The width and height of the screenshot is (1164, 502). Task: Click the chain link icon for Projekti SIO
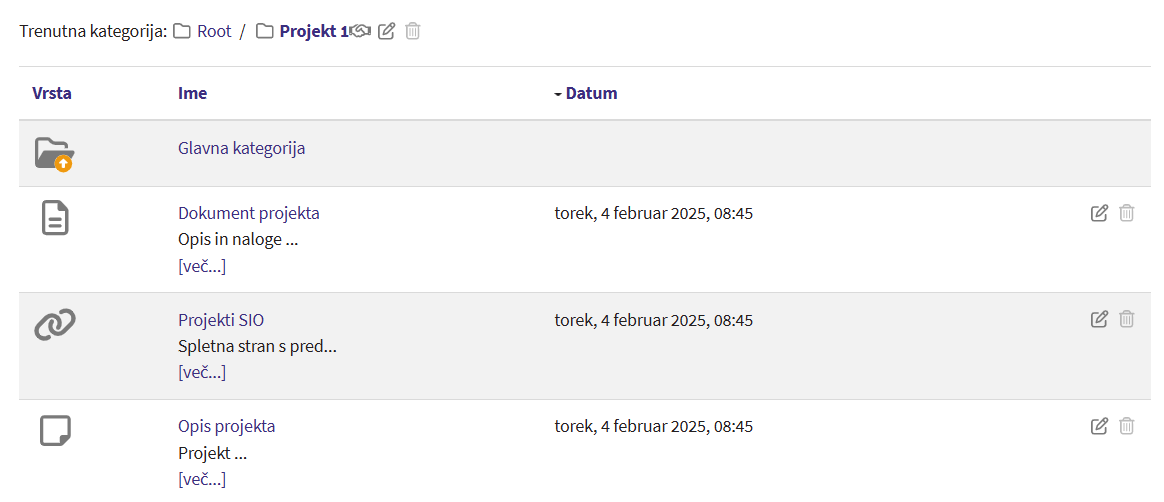pos(55,324)
